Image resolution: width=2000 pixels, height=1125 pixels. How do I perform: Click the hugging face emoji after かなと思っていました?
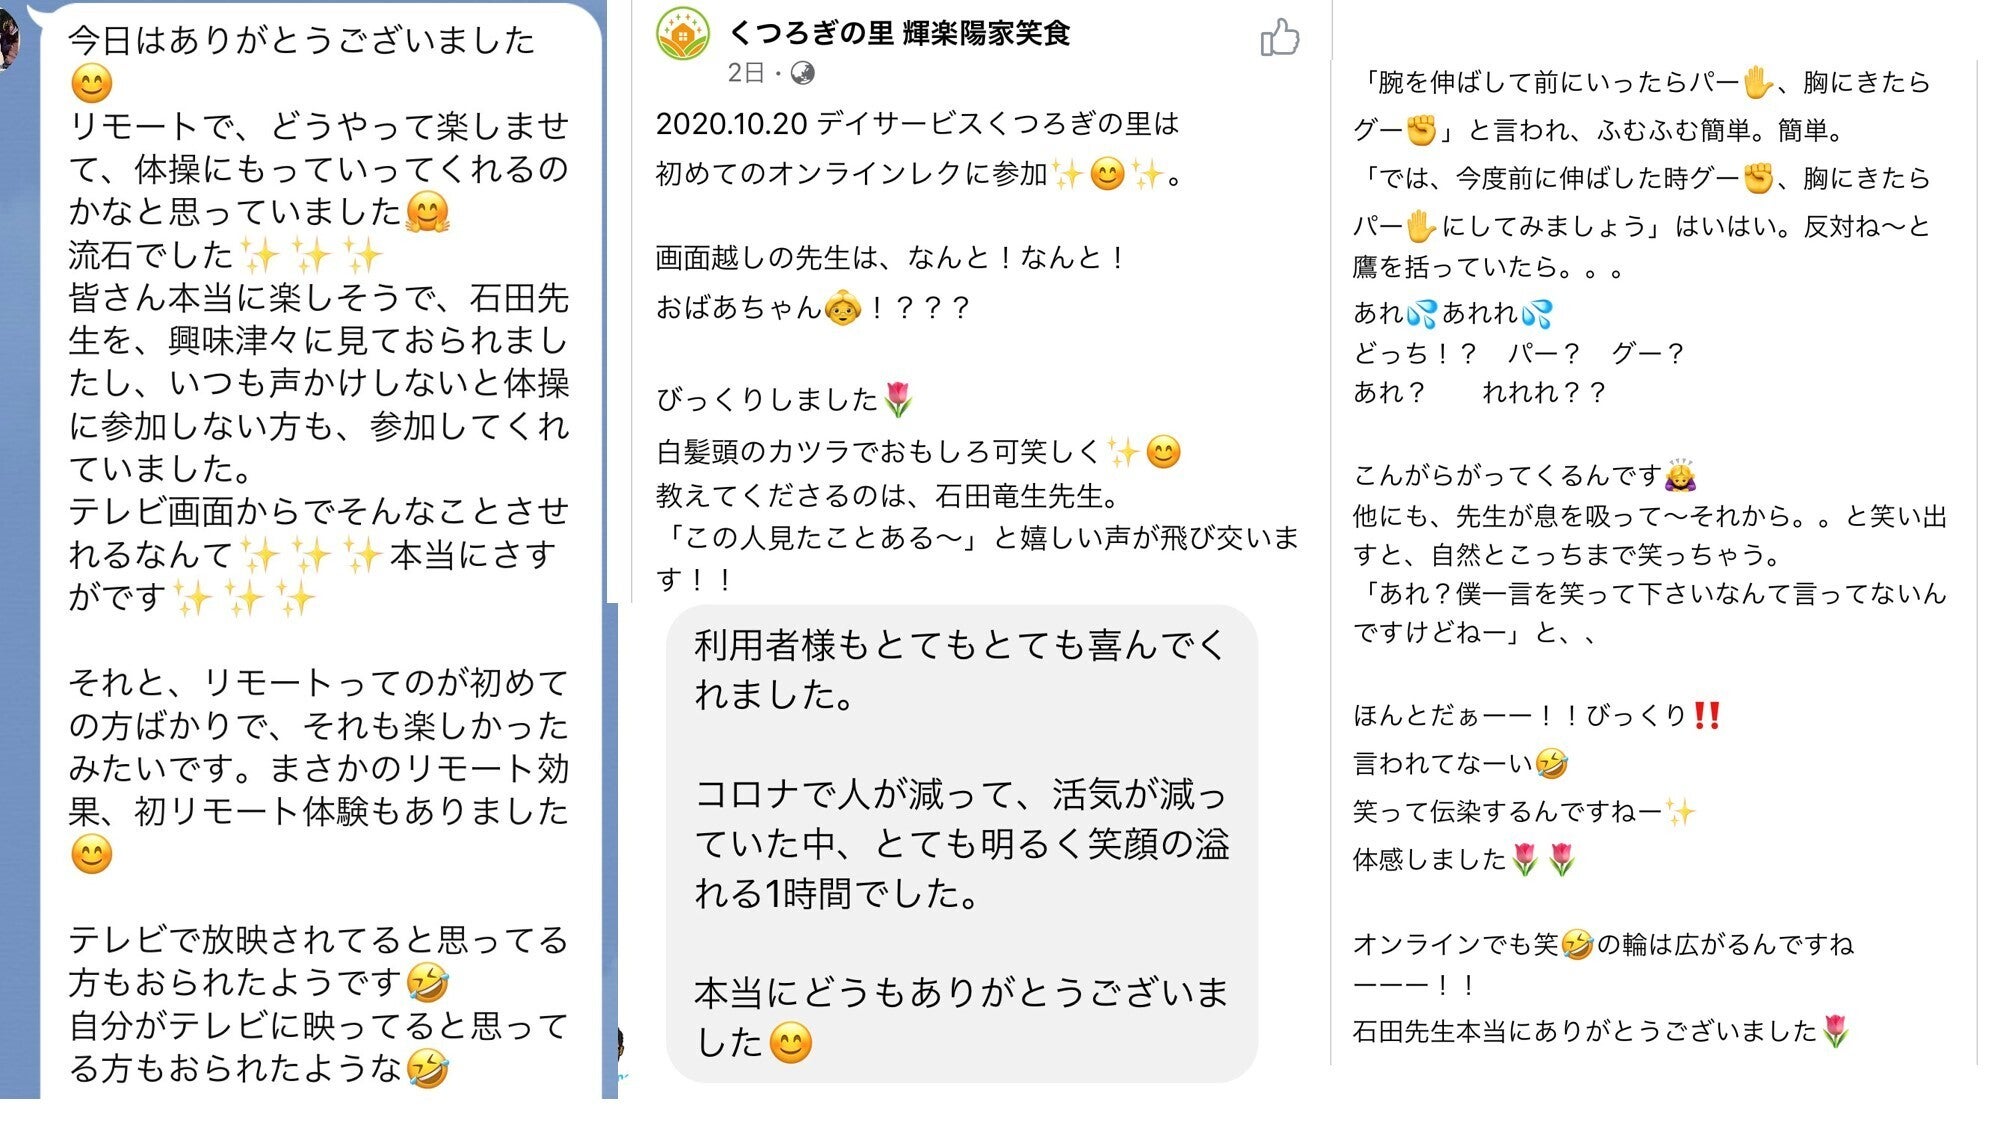pyautogui.click(x=428, y=212)
